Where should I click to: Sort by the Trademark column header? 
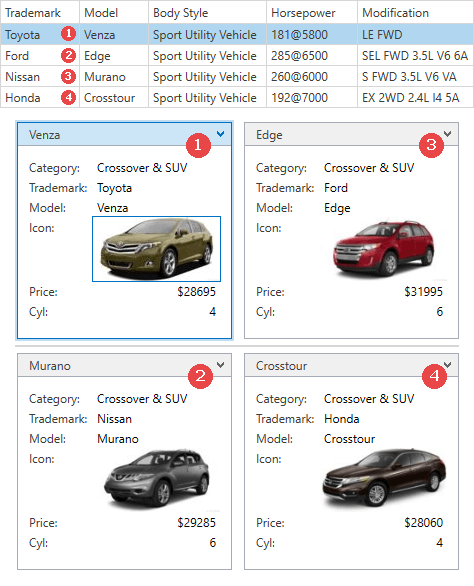coord(40,13)
